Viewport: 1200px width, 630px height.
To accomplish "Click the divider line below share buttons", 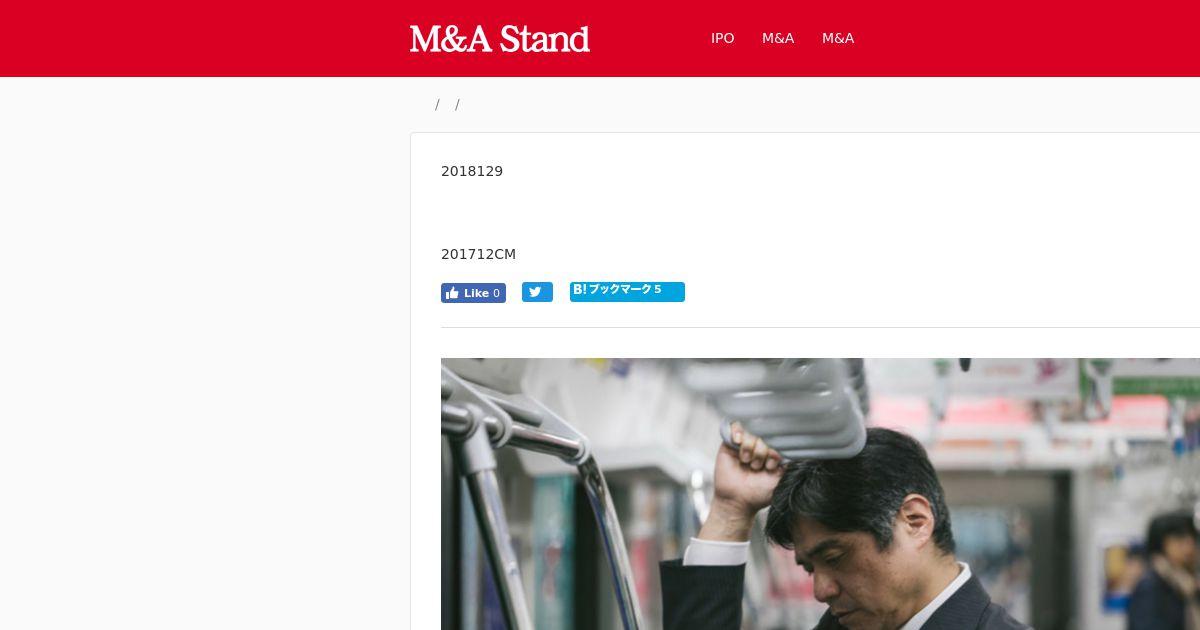I will (820, 327).
